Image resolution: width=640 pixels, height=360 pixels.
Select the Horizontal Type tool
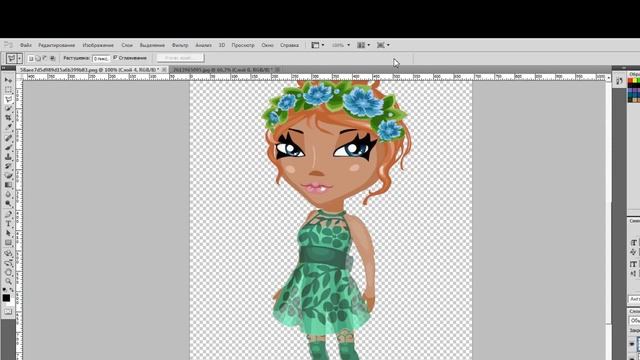click(x=8, y=224)
